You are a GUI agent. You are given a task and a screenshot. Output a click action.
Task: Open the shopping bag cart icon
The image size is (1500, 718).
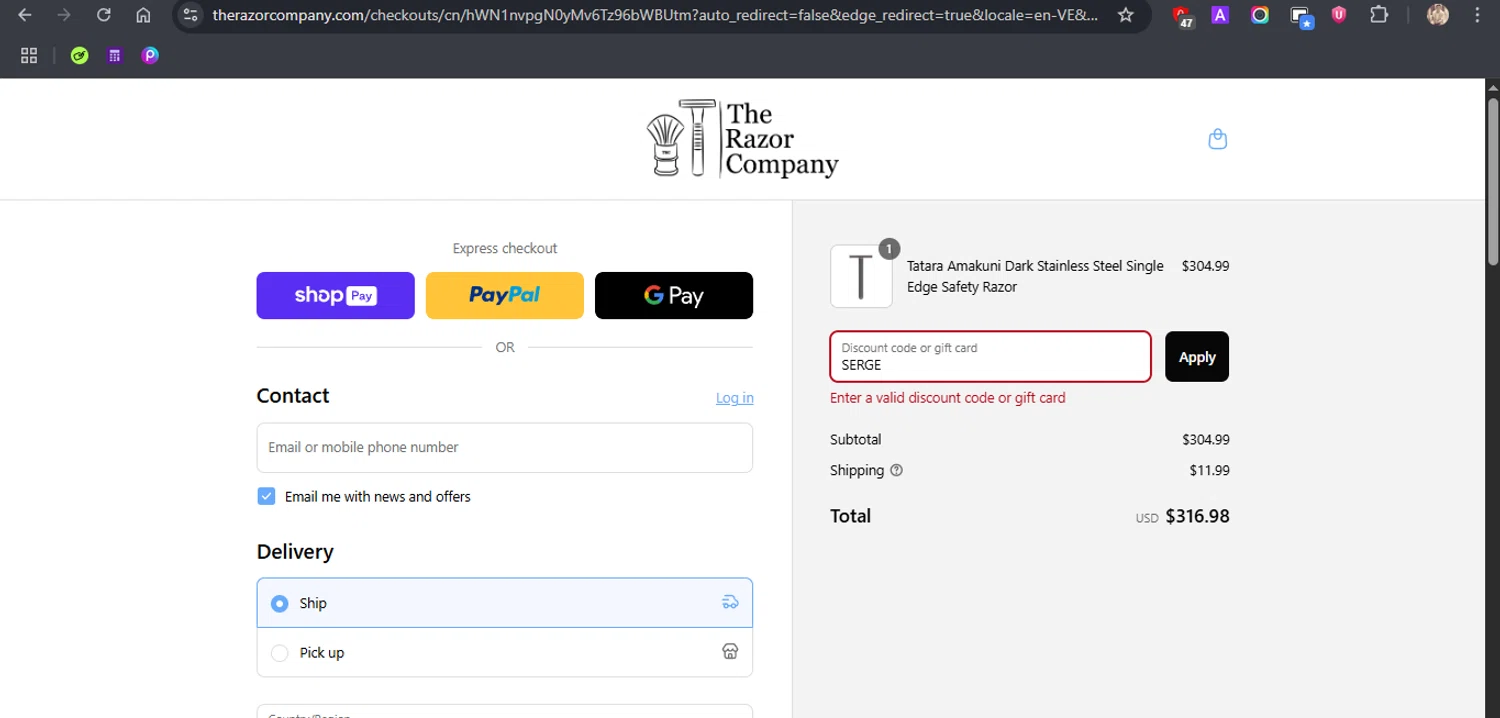click(x=1217, y=139)
